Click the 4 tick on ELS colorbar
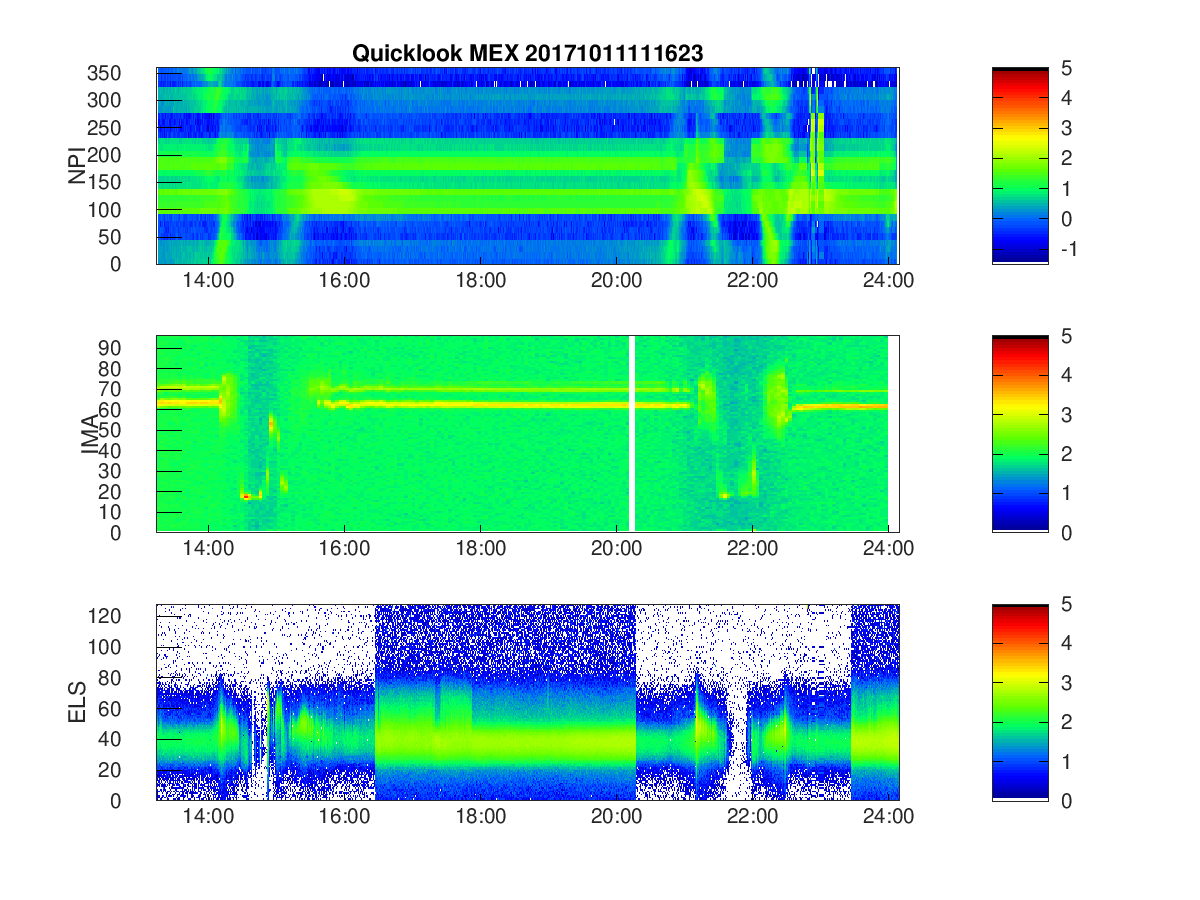The width and height of the screenshot is (1200, 900). (x=1065, y=643)
